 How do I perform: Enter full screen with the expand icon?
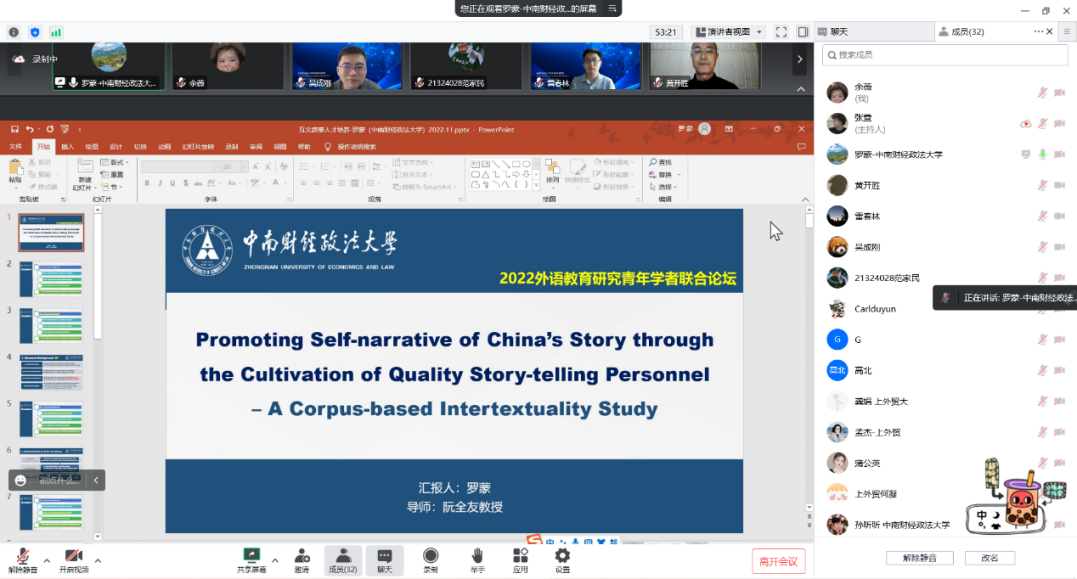781,32
